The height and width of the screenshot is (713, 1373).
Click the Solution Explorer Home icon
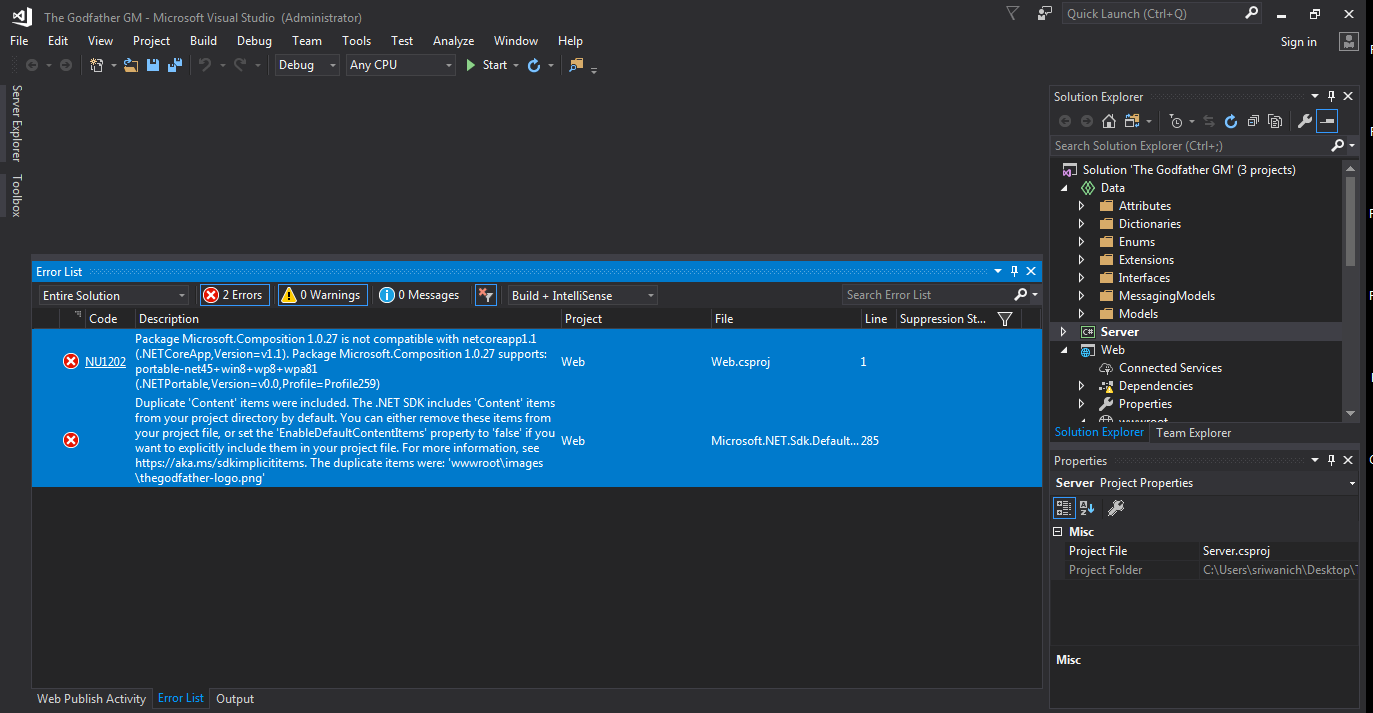tap(1109, 121)
